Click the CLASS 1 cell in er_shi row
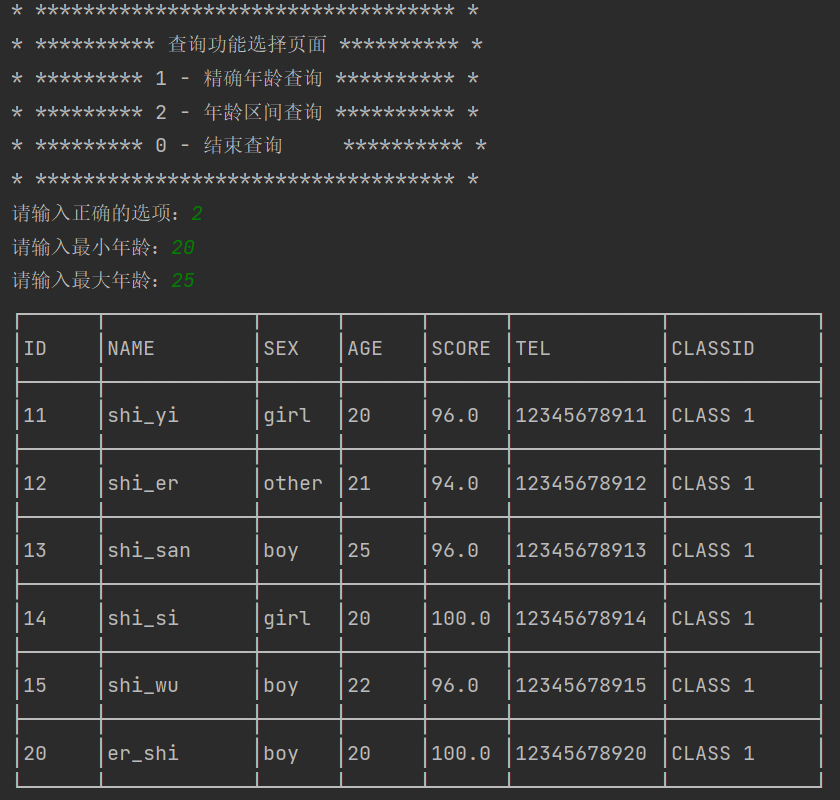 pyautogui.click(x=713, y=753)
